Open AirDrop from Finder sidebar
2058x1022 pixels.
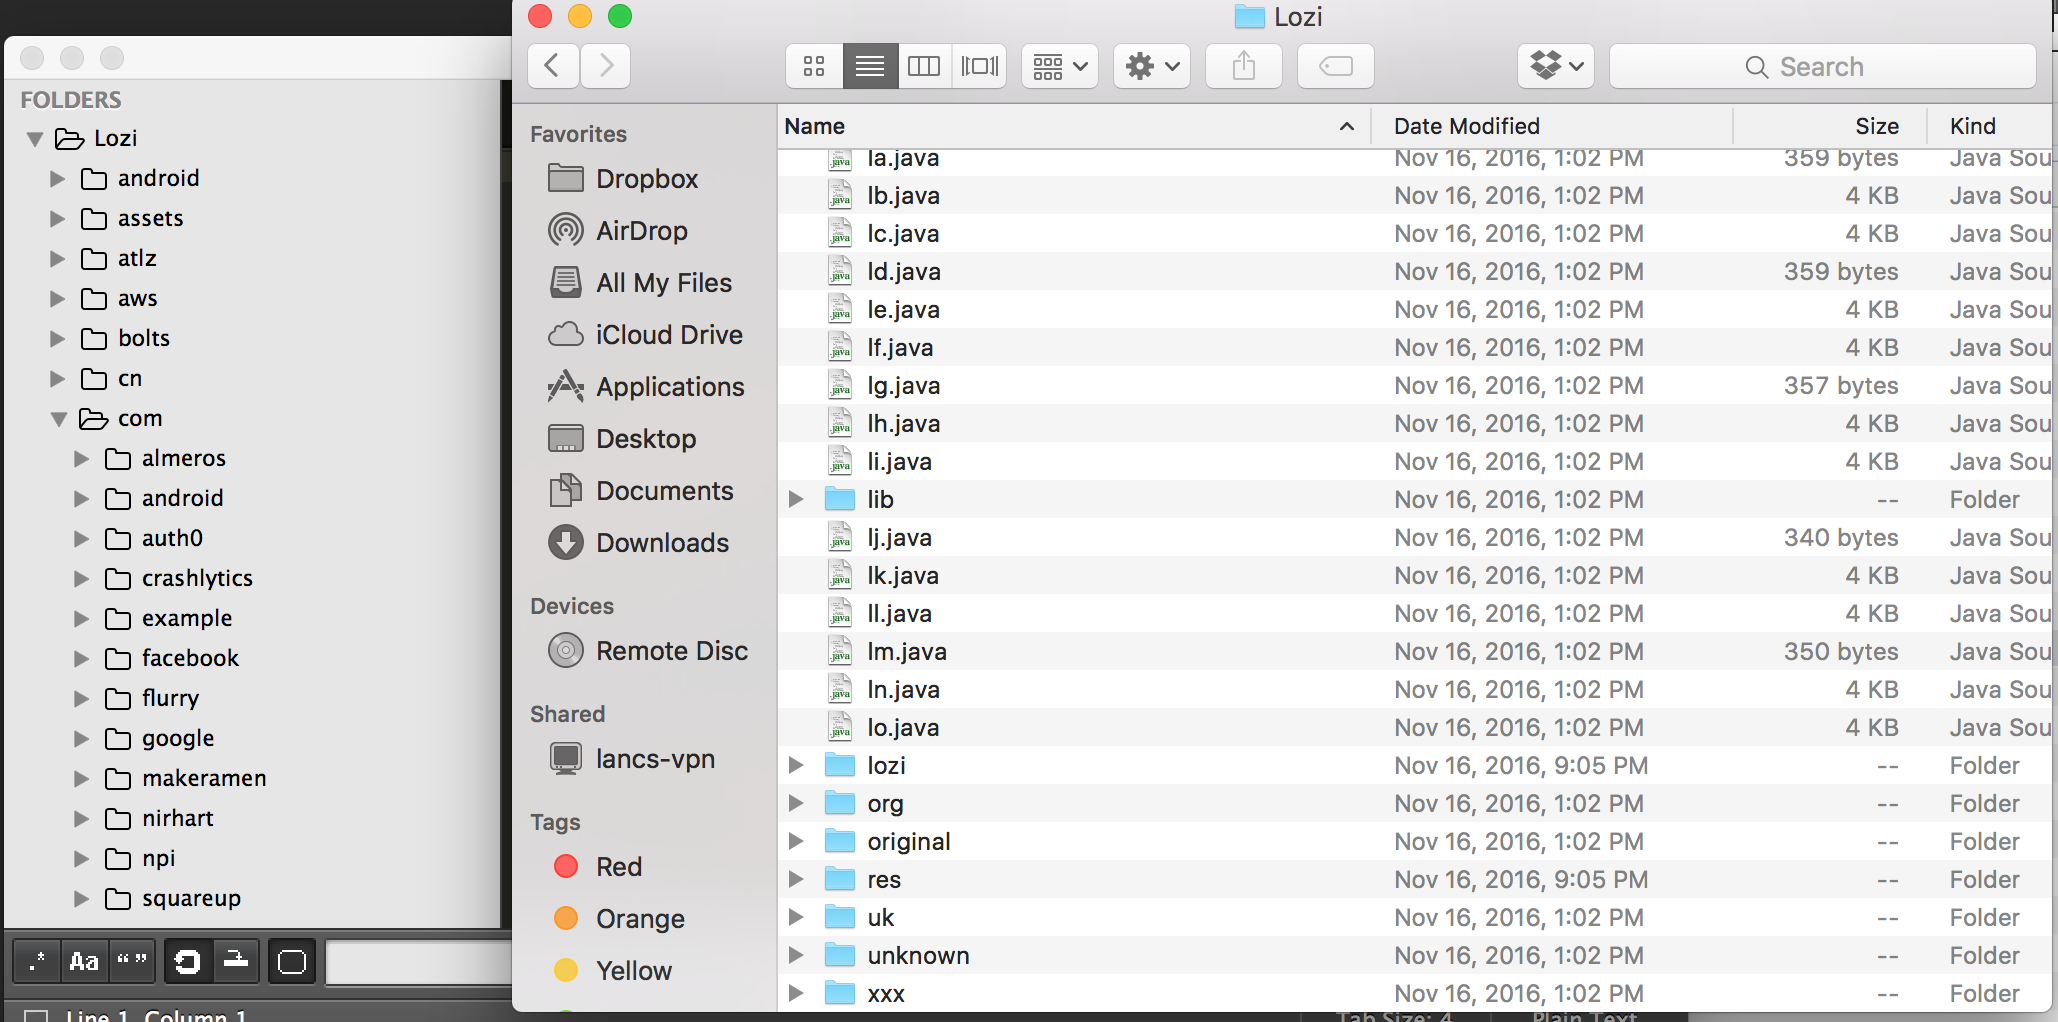pos(641,231)
